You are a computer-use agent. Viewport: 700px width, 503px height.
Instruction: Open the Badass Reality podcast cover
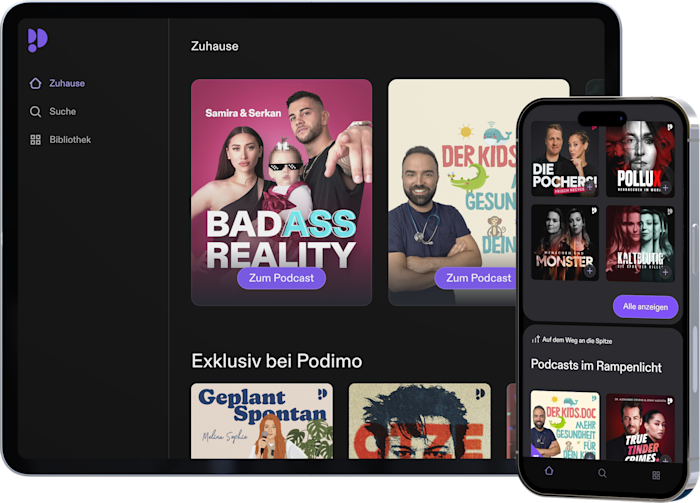[281, 192]
